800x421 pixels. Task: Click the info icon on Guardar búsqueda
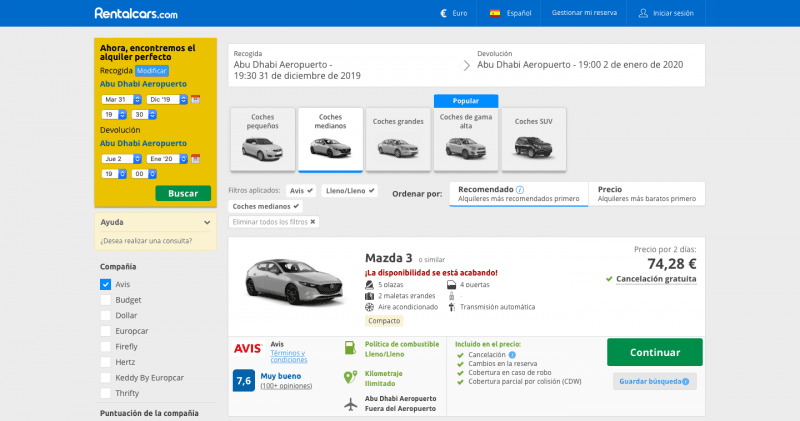686,382
